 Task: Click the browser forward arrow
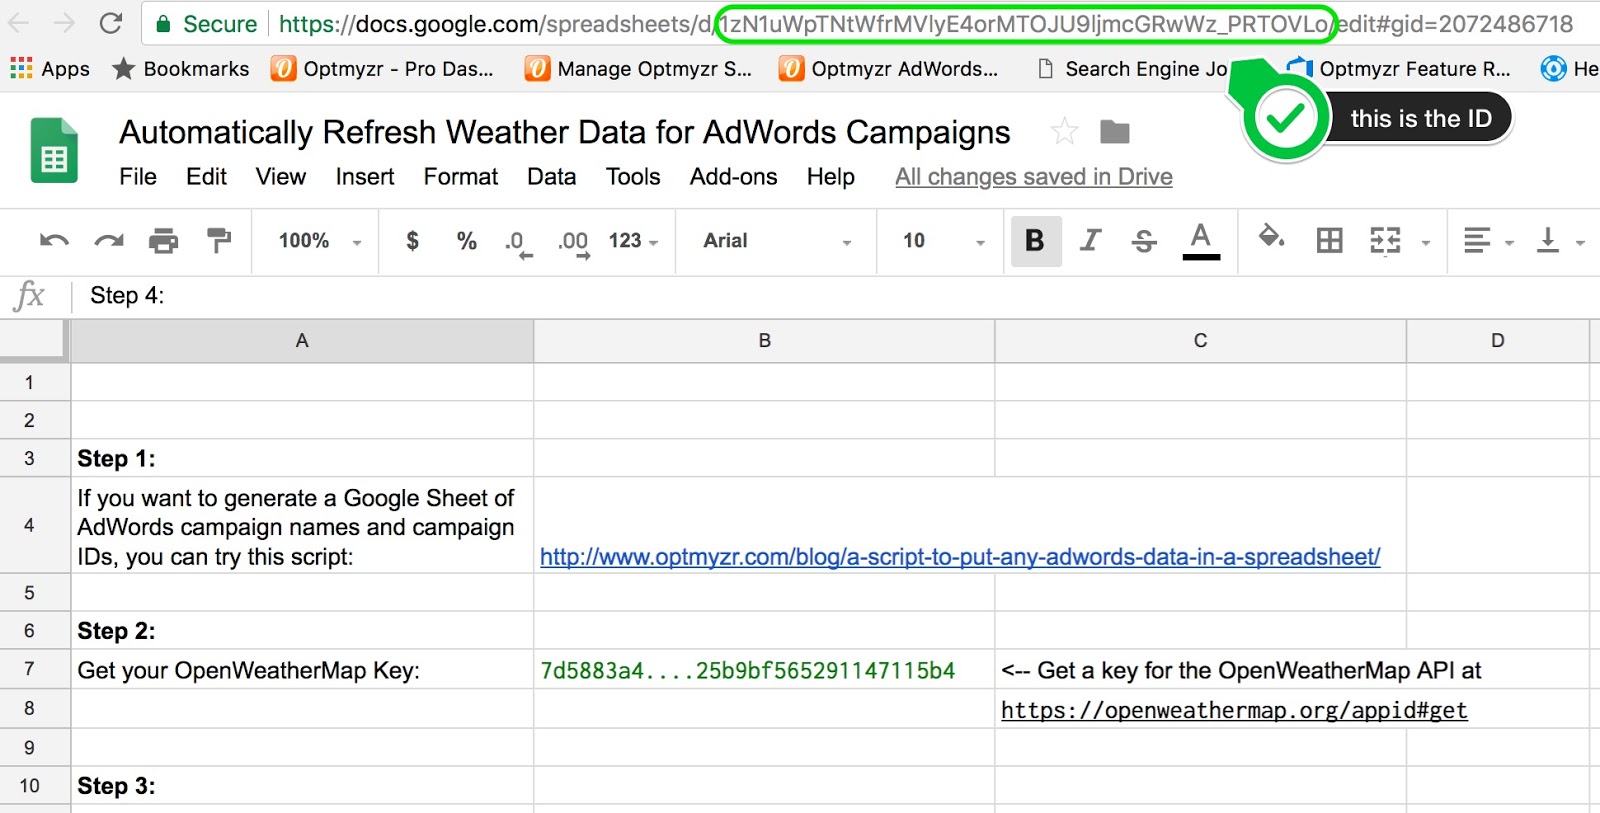(64, 23)
